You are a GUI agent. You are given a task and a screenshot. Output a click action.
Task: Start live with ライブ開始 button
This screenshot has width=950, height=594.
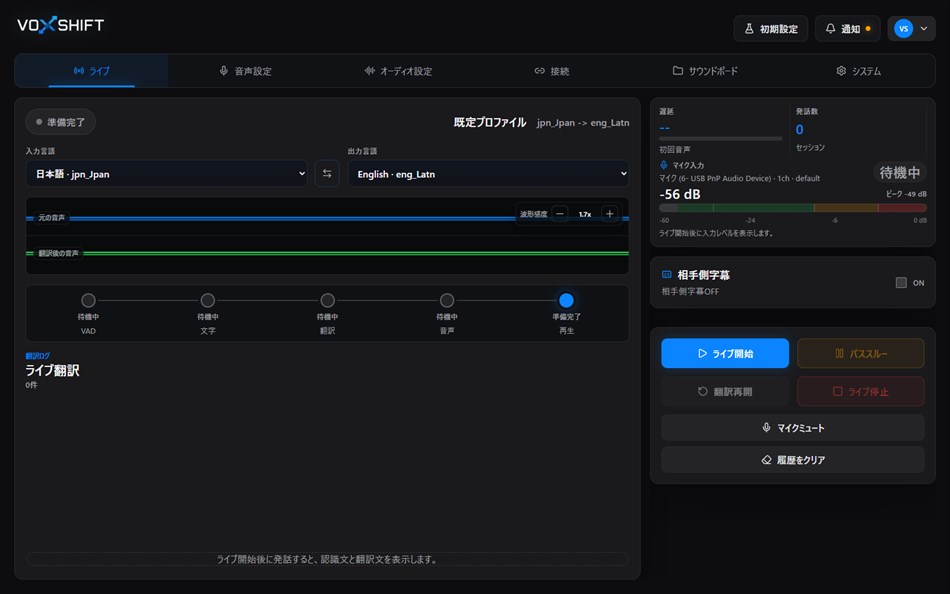[725, 353]
